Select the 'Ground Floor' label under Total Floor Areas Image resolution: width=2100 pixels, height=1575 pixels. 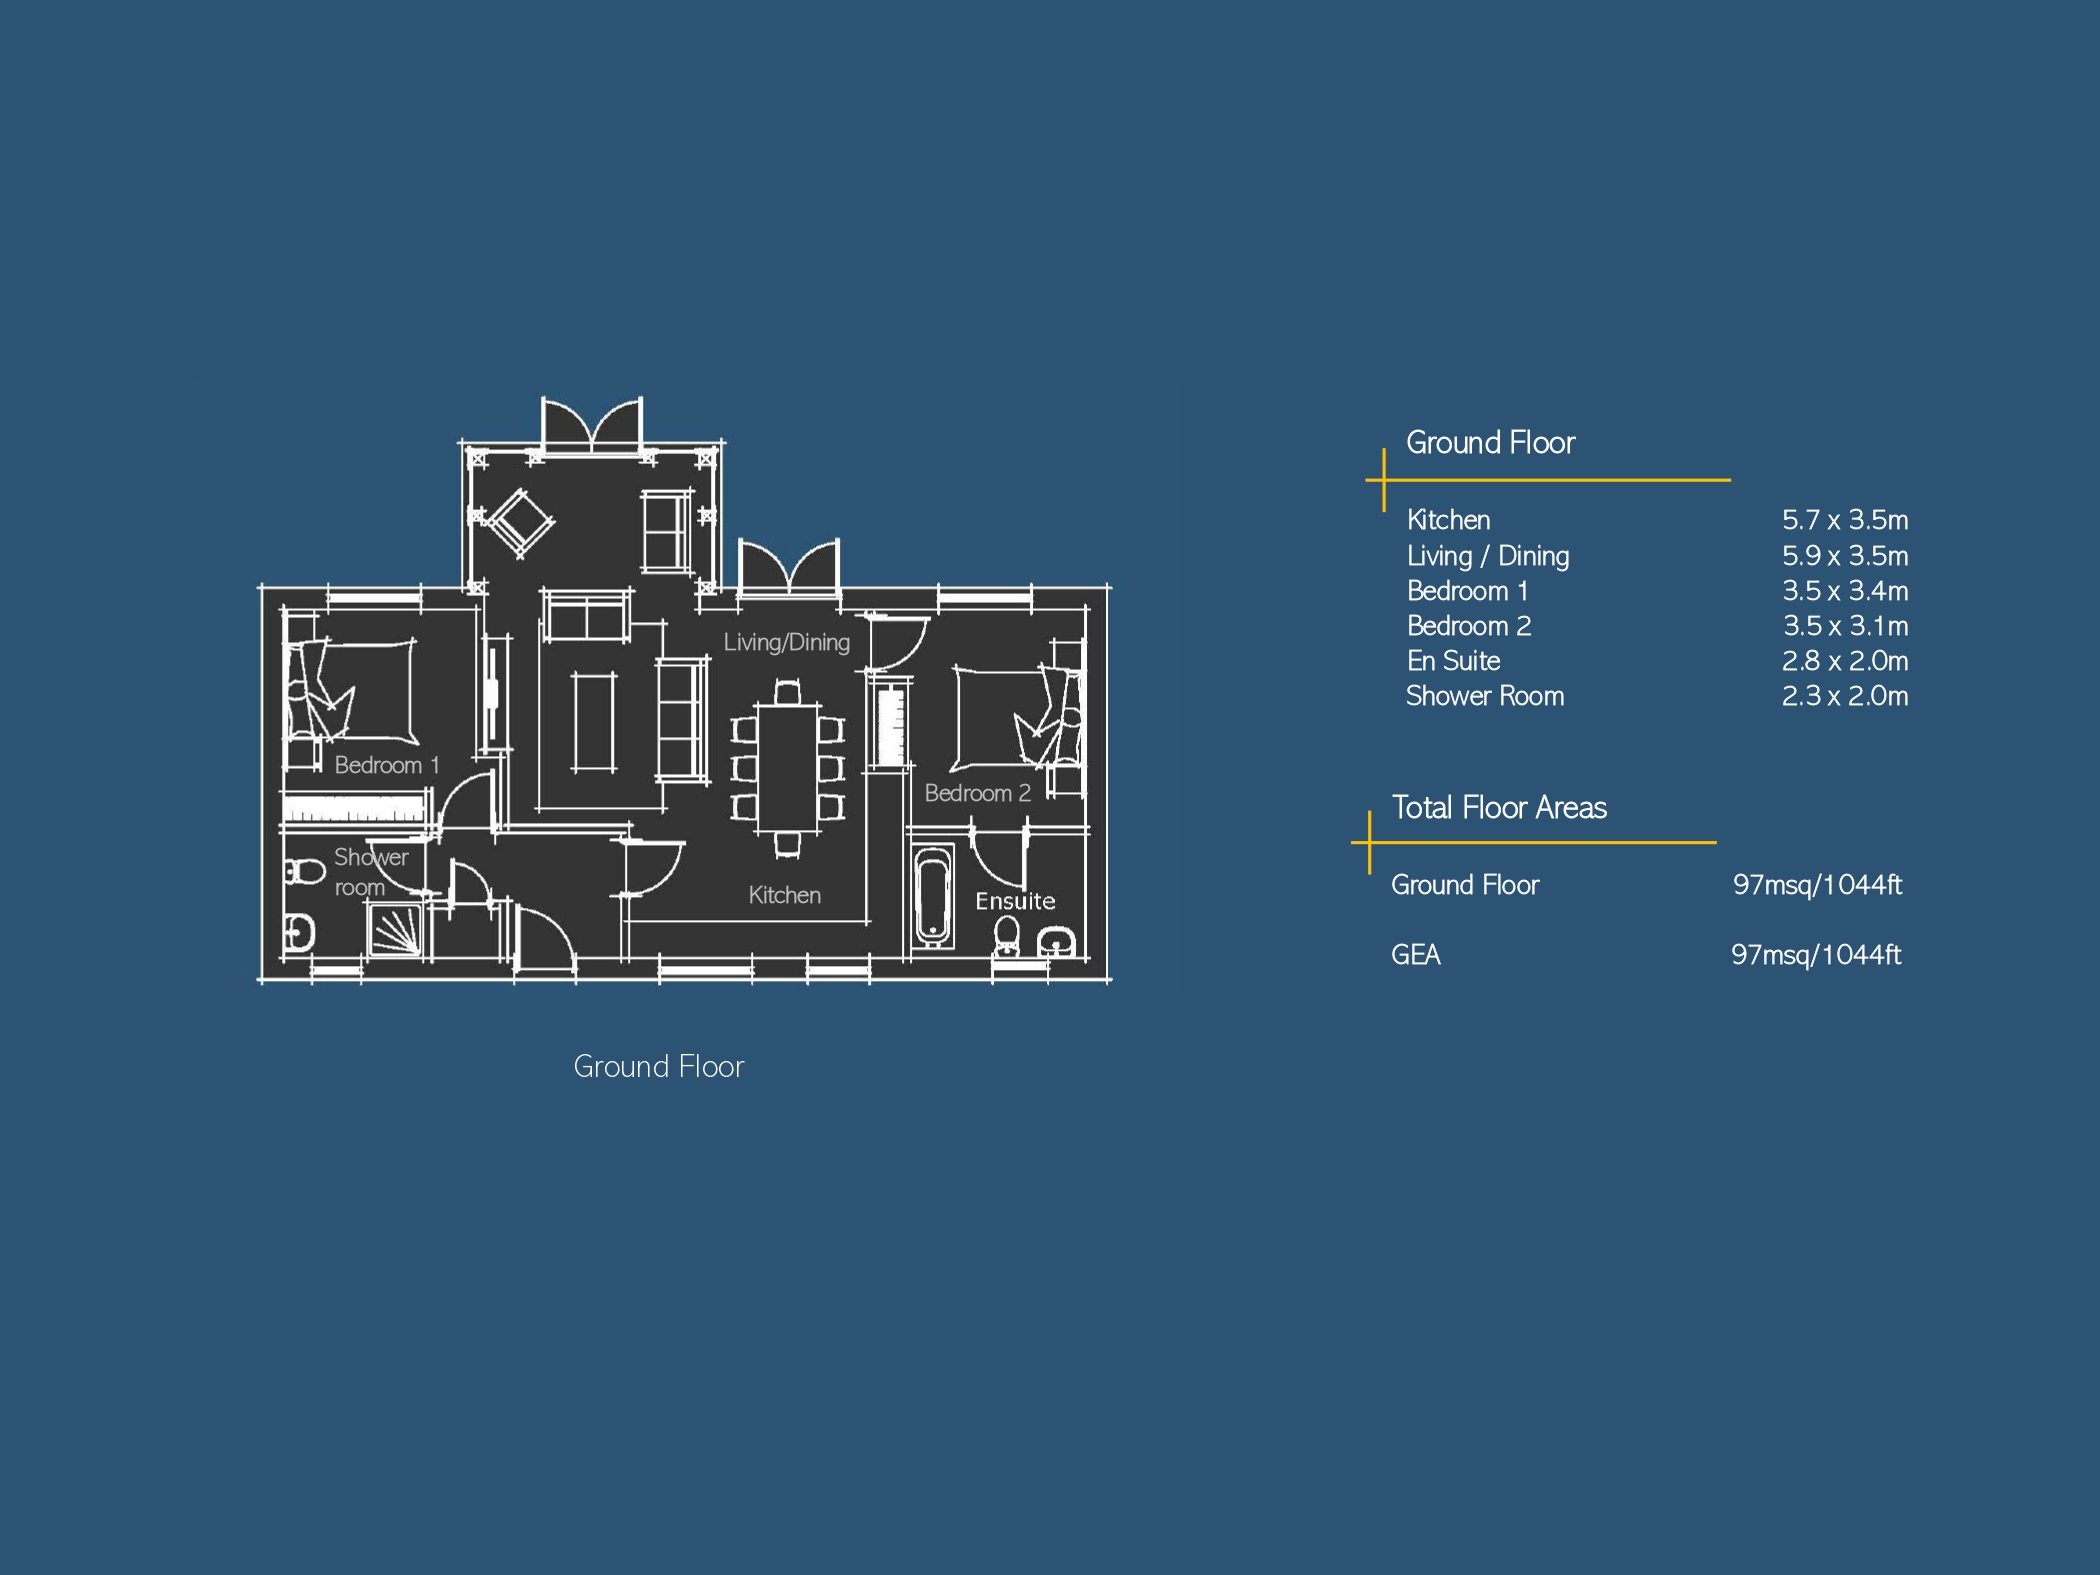1465,885
